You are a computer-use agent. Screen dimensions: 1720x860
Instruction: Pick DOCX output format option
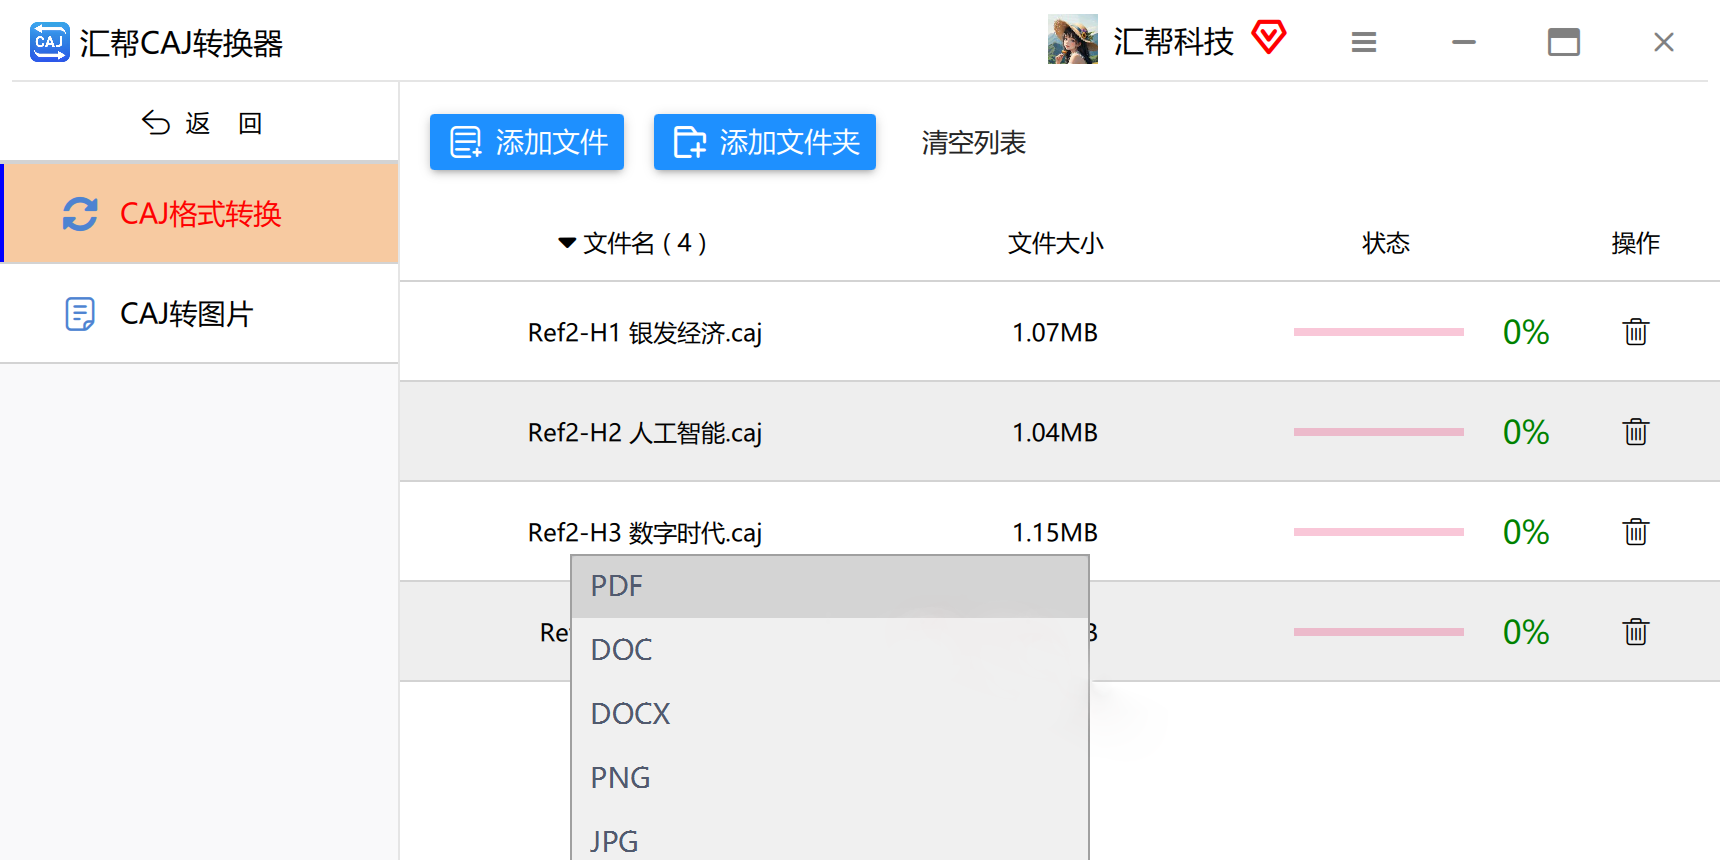click(828, 714)
